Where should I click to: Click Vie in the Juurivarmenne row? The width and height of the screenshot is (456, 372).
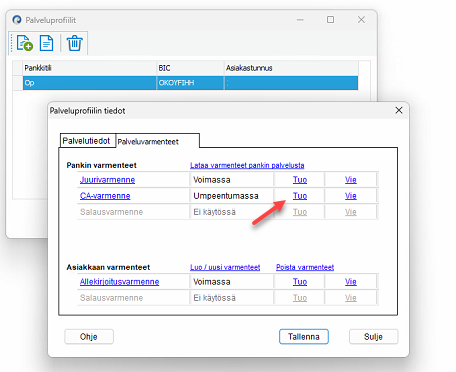(x=351, y=180)
